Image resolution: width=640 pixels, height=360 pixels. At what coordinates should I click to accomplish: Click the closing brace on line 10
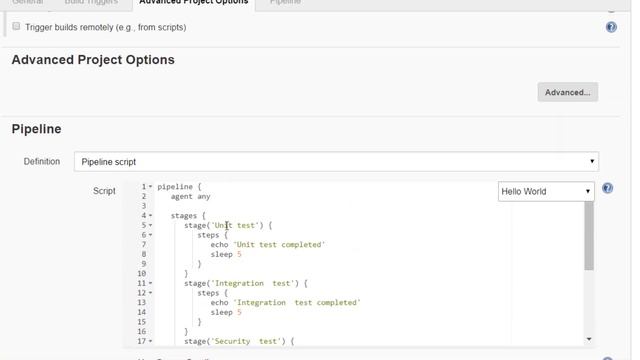(x=186, y=274)
